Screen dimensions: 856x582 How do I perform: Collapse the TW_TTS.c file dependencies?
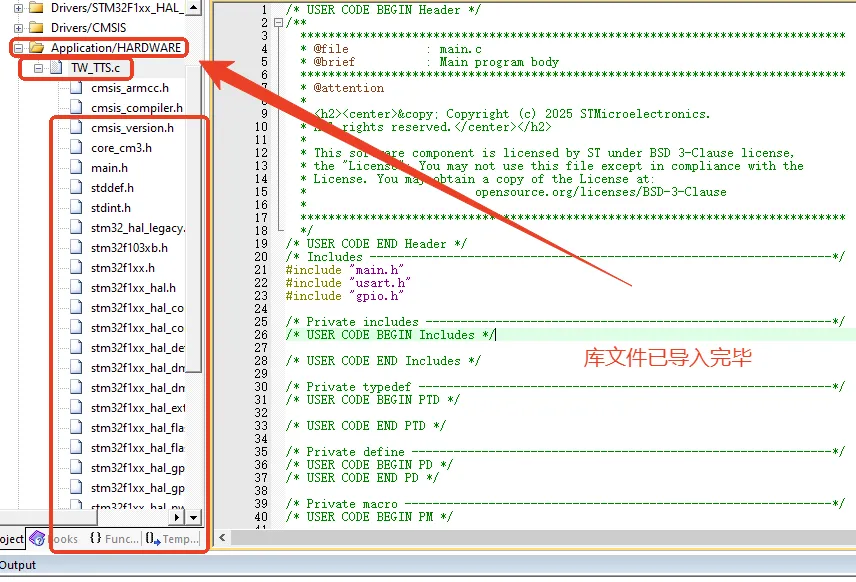coord(38,68)
